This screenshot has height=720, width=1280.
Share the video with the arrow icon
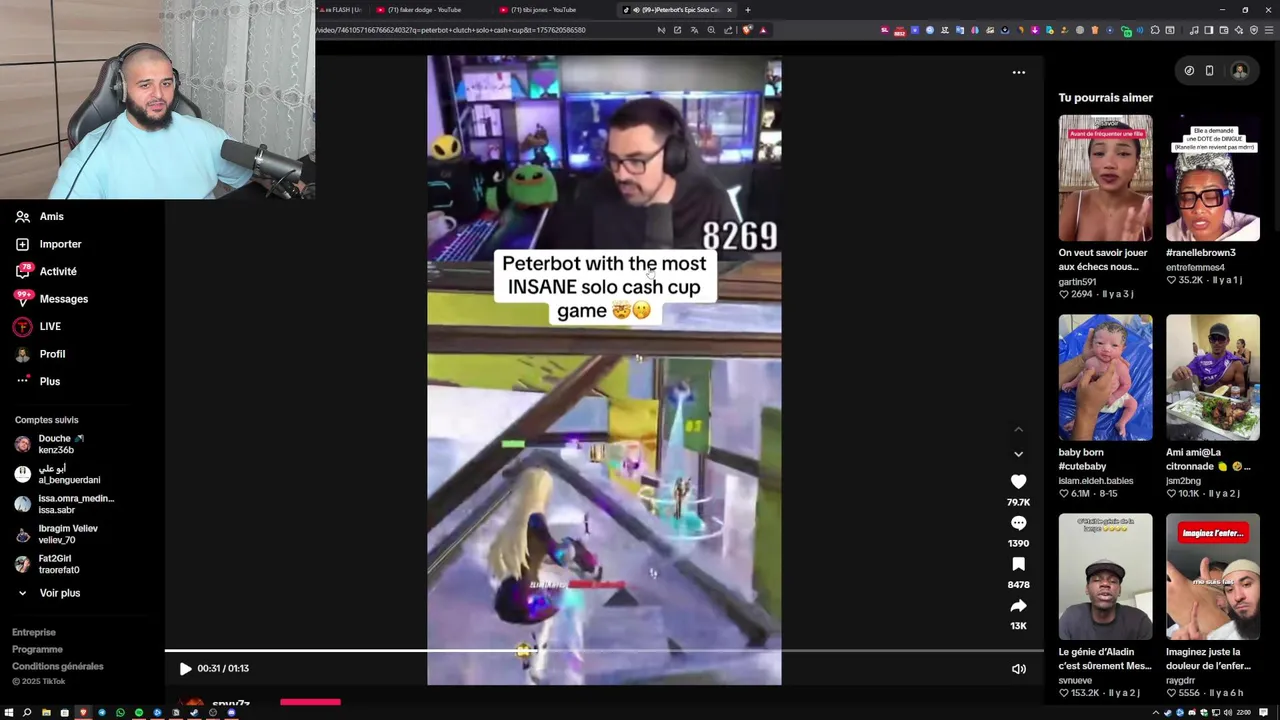pyautogui.click(x=1018, y=606)
